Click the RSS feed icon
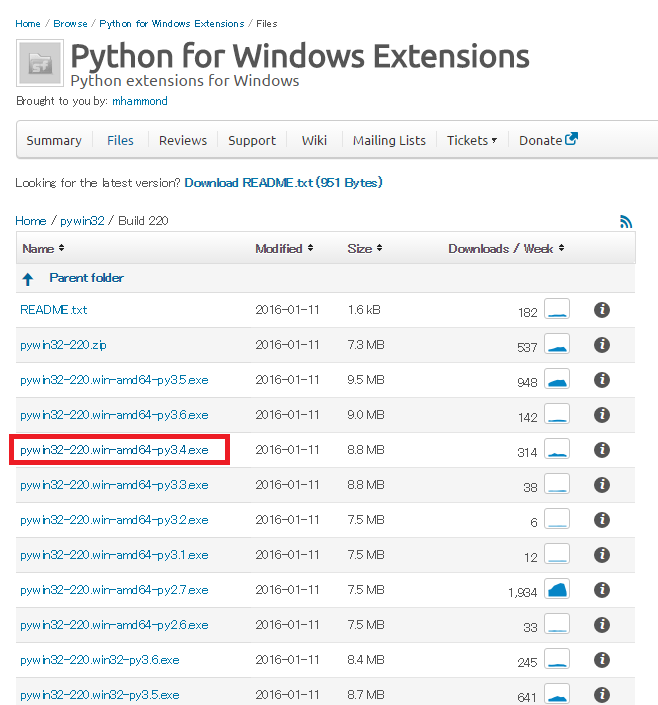 [x=626, y=222]
